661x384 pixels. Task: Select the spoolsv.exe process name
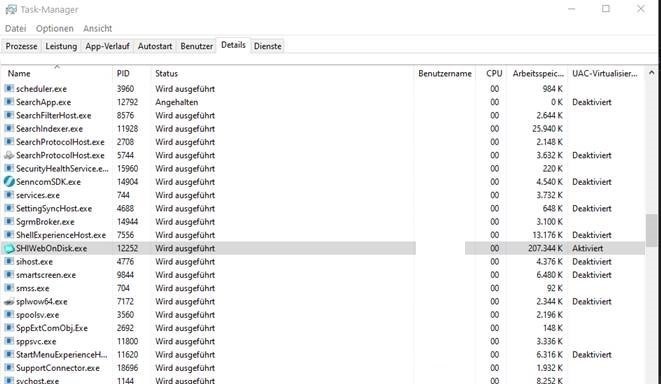pyautogui.click(x=38, y=315)
